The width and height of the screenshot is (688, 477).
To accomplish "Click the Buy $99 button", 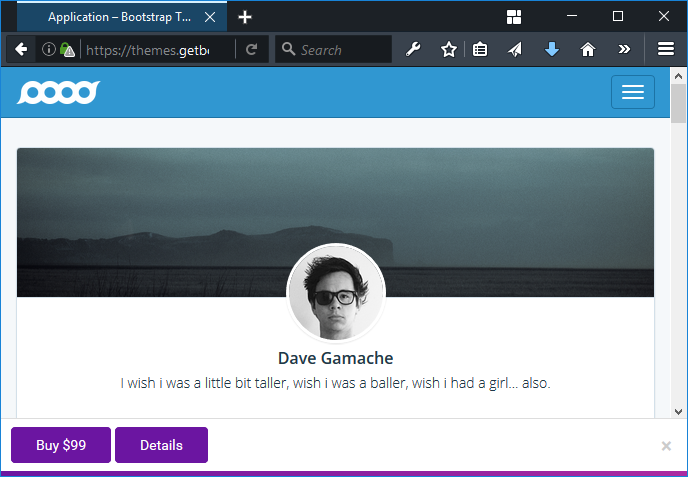I will pos(61,445).
